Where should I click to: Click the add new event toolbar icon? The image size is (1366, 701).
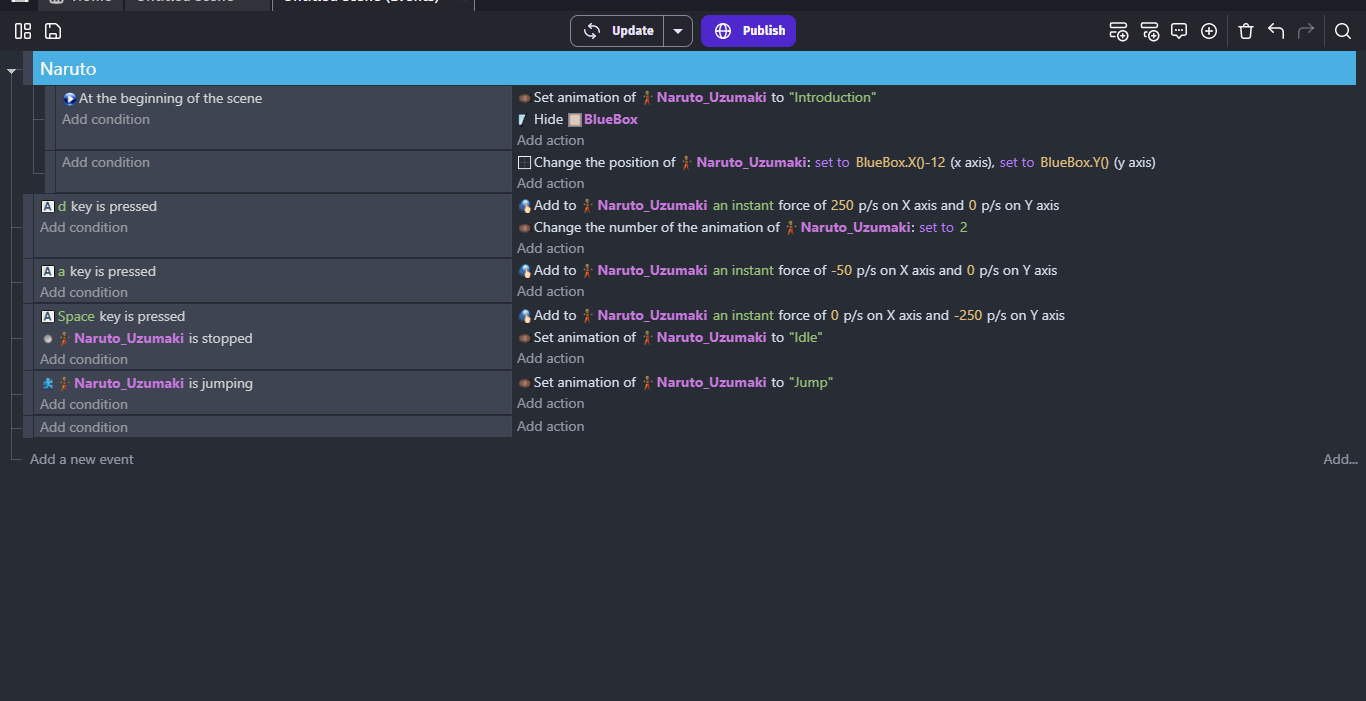(1119, 31)
